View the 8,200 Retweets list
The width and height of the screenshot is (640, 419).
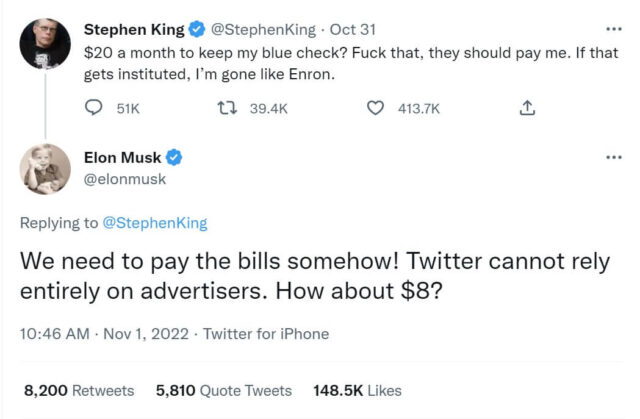pyautogui.click(x=79, y=390)
